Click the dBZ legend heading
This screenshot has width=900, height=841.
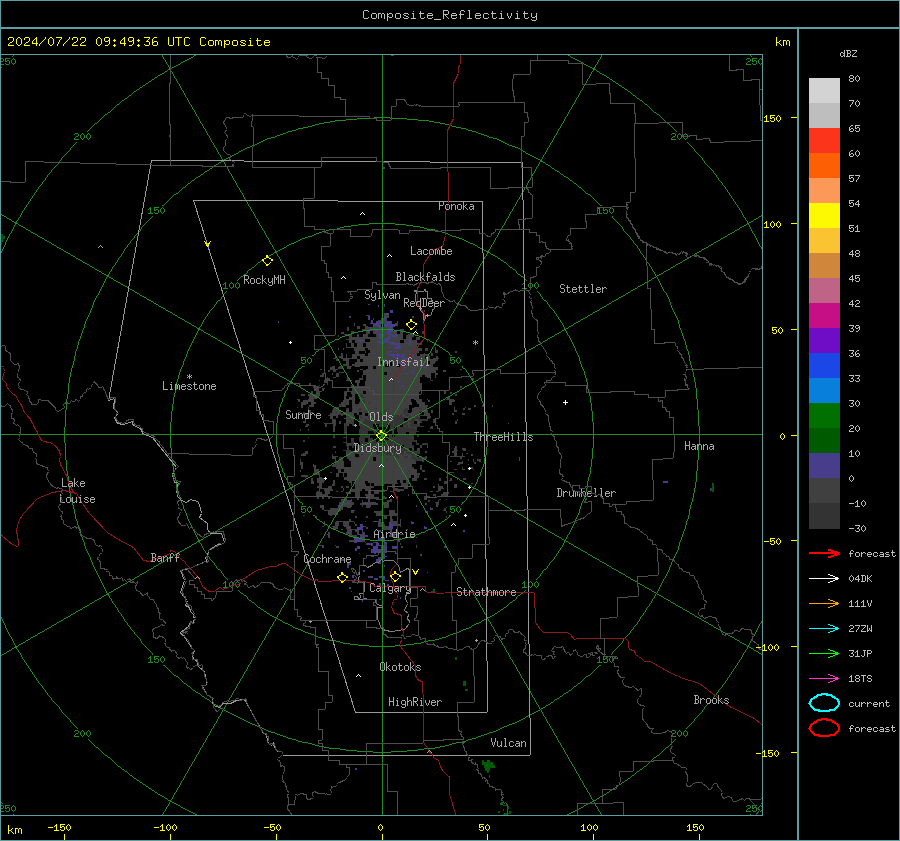848,53
